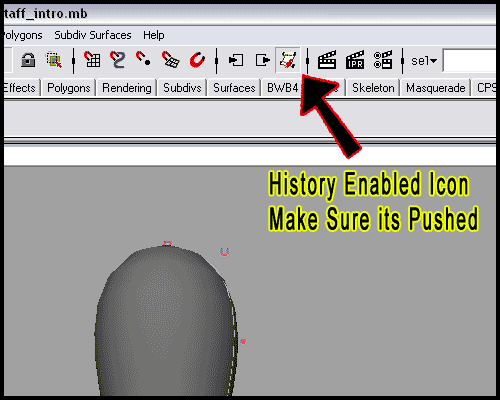Switch to the Skeleton shelf tab

point(373,88)
